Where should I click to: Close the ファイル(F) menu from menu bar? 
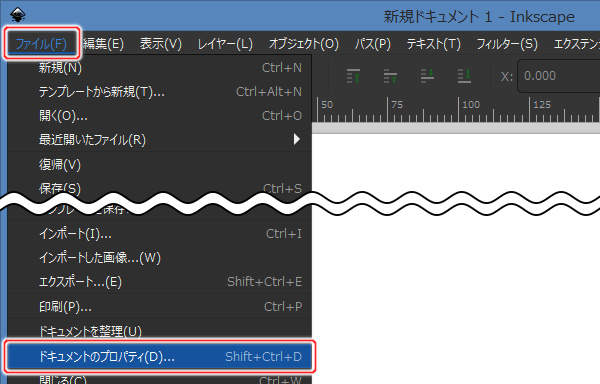coord(41,44)
